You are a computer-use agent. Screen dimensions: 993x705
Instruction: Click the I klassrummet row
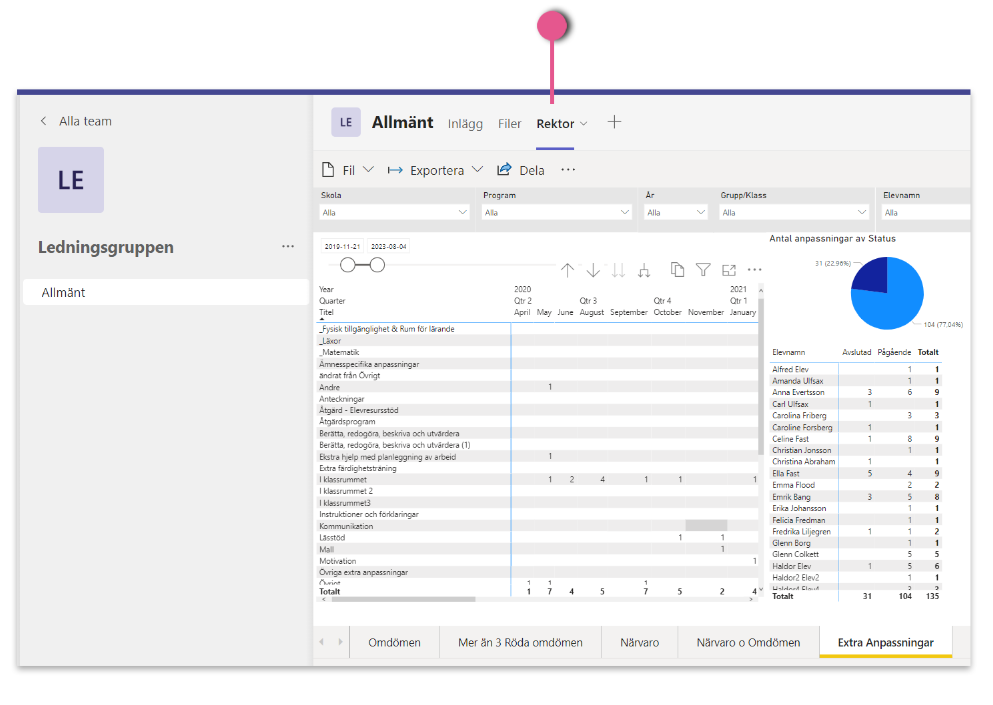click(x=537, y=480)
